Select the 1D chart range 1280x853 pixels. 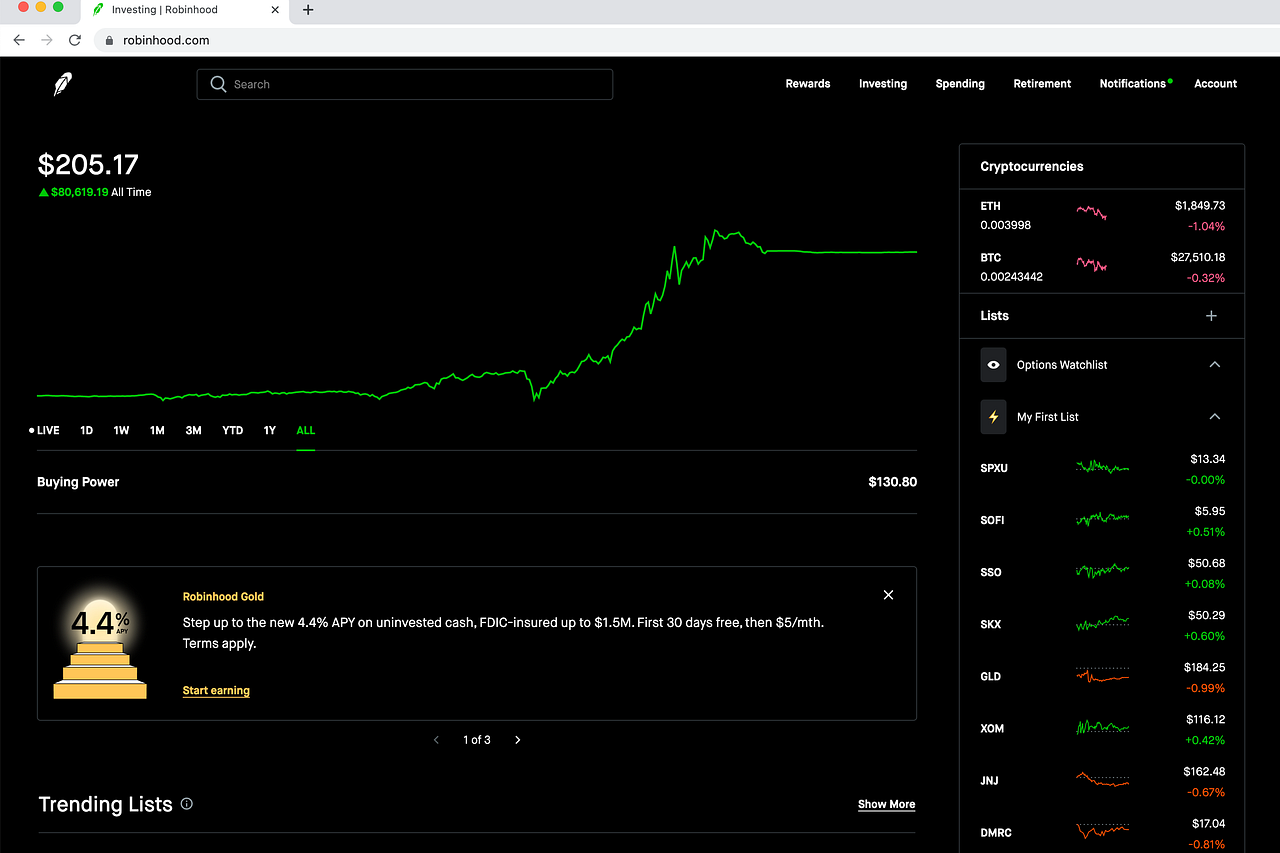86,431
